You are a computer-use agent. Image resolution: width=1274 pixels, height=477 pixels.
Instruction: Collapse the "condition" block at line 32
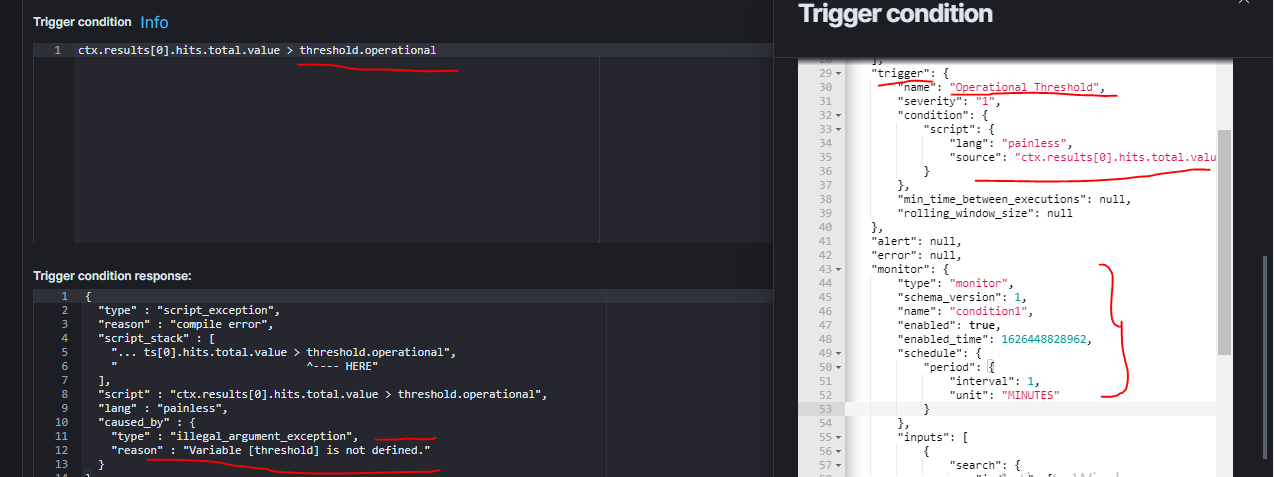(838, 115)
